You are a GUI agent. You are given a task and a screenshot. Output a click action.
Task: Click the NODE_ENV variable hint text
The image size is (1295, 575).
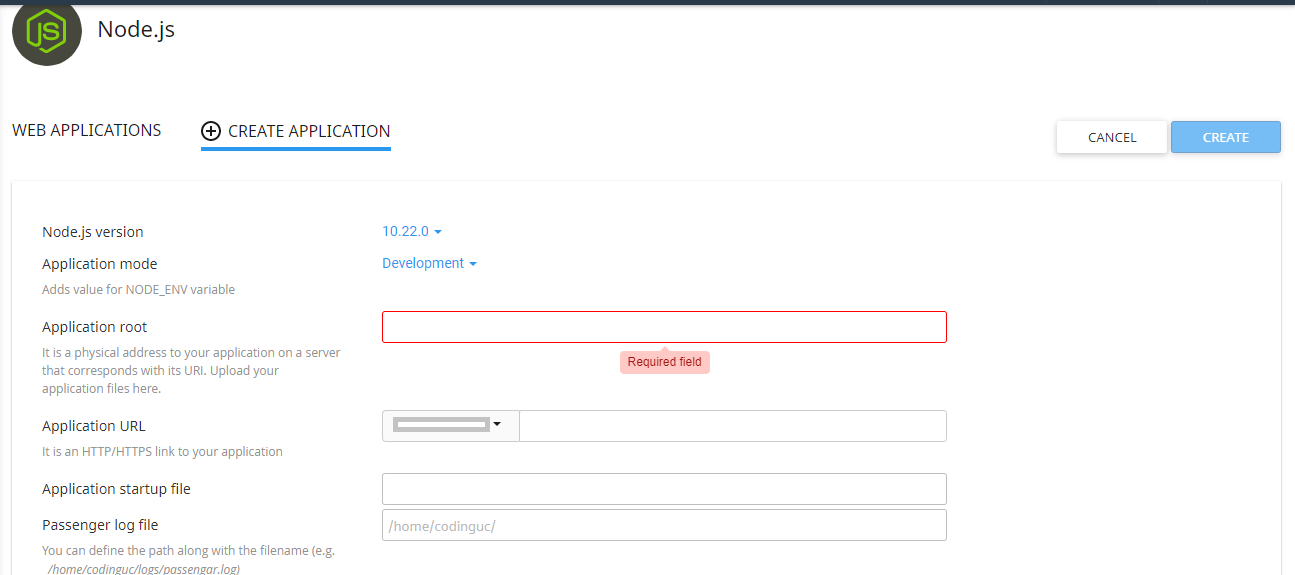pyautogui.click(x=138, y=290)
